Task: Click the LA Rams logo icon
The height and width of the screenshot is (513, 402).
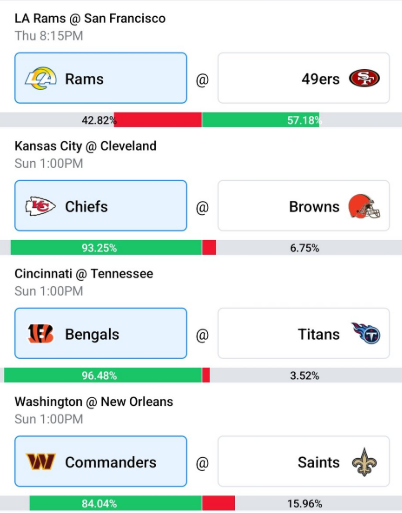Action: 41,79
